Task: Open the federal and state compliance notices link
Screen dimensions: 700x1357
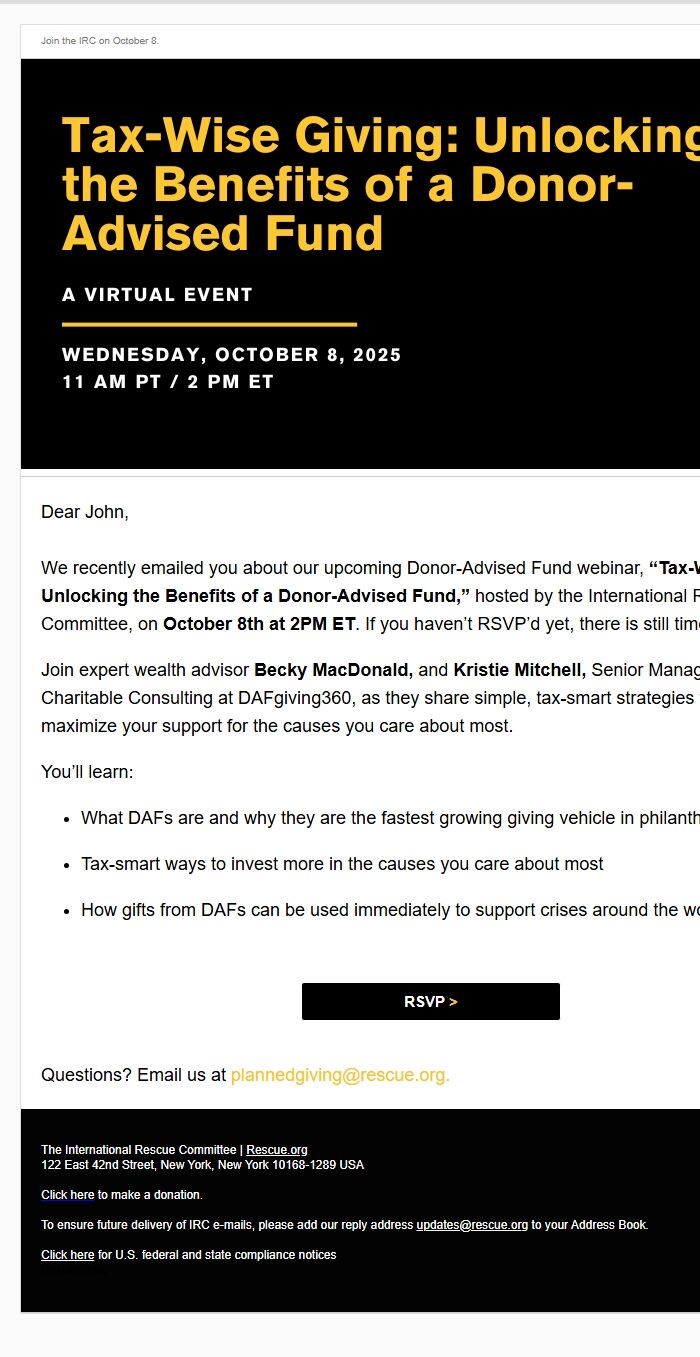Action: tap(67, 1255)
